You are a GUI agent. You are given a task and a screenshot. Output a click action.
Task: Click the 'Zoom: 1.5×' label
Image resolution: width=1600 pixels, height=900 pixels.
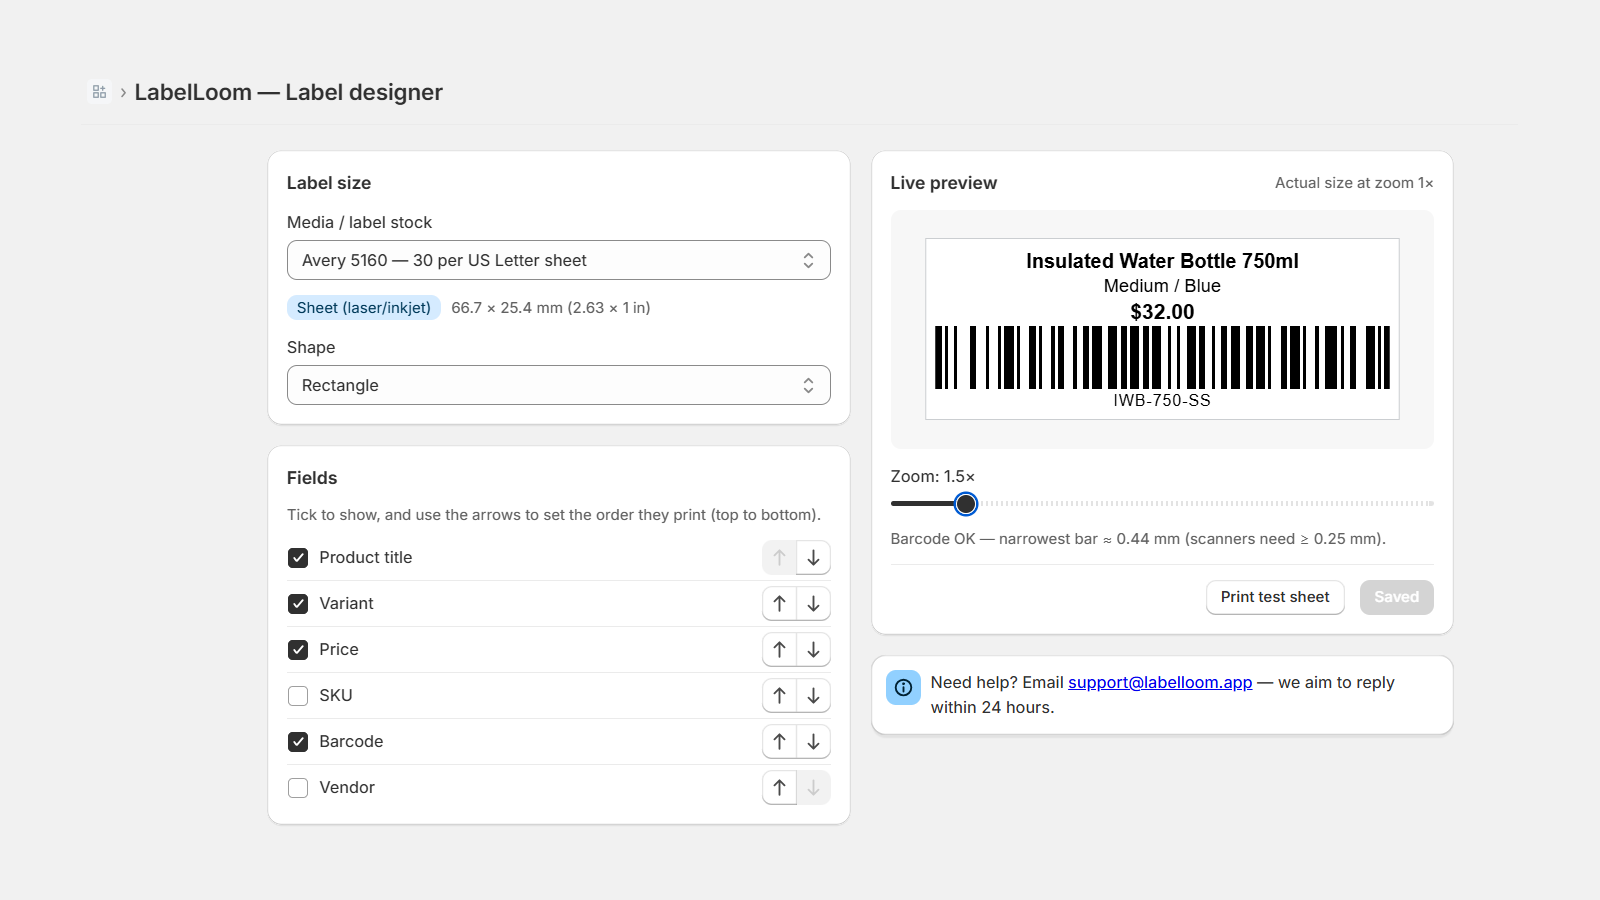click(x=933, y=477)
